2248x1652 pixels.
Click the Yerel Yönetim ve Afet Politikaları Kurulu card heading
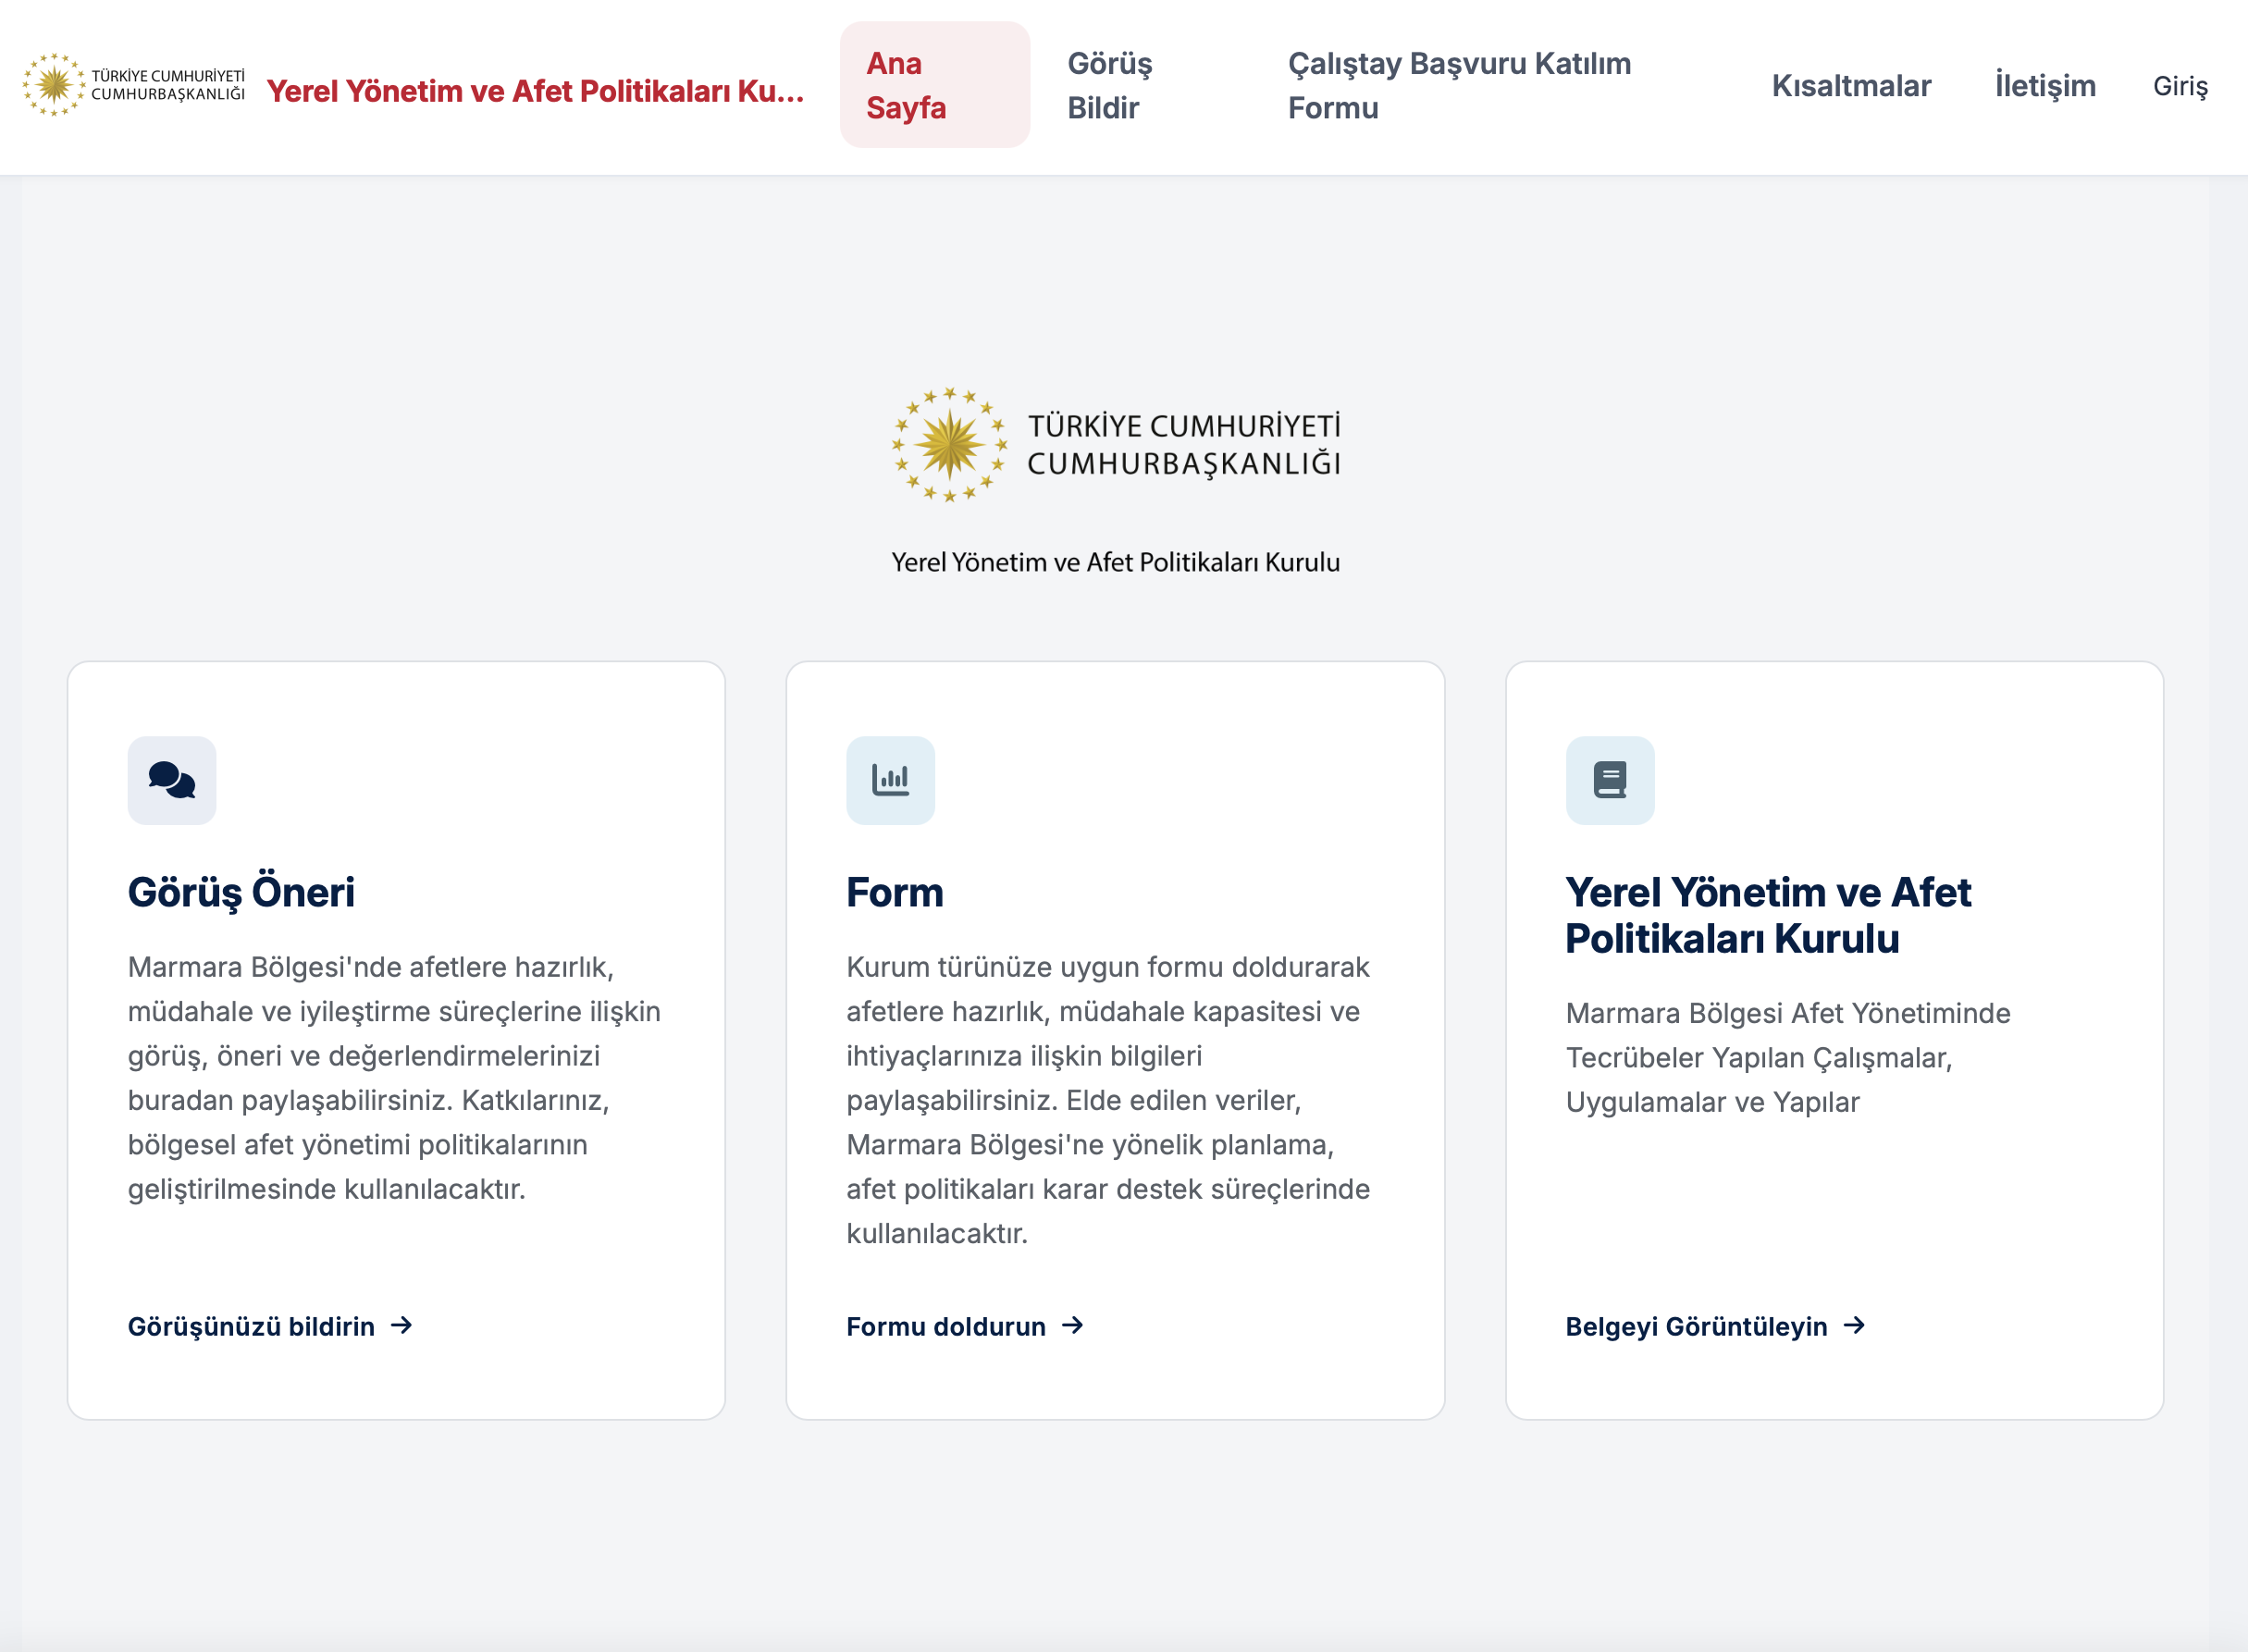coord(1768,915)
